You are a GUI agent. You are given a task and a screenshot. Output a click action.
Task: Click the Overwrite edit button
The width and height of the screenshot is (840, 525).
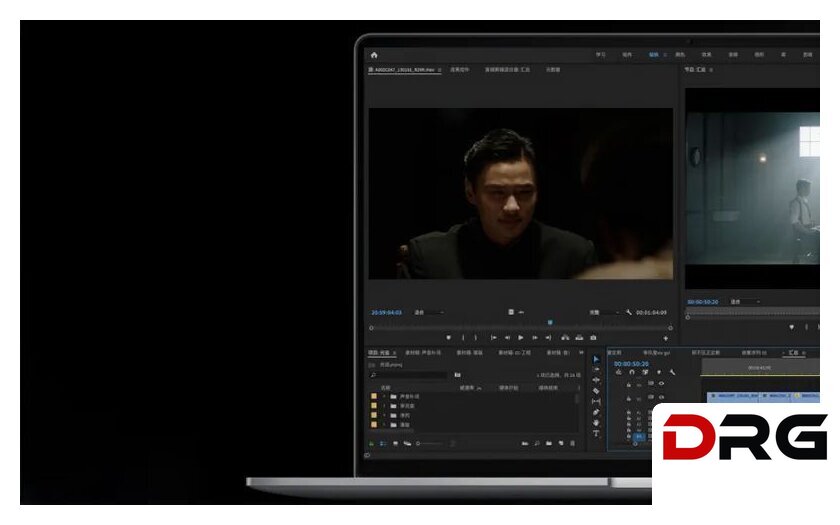(x=579, y=338)
